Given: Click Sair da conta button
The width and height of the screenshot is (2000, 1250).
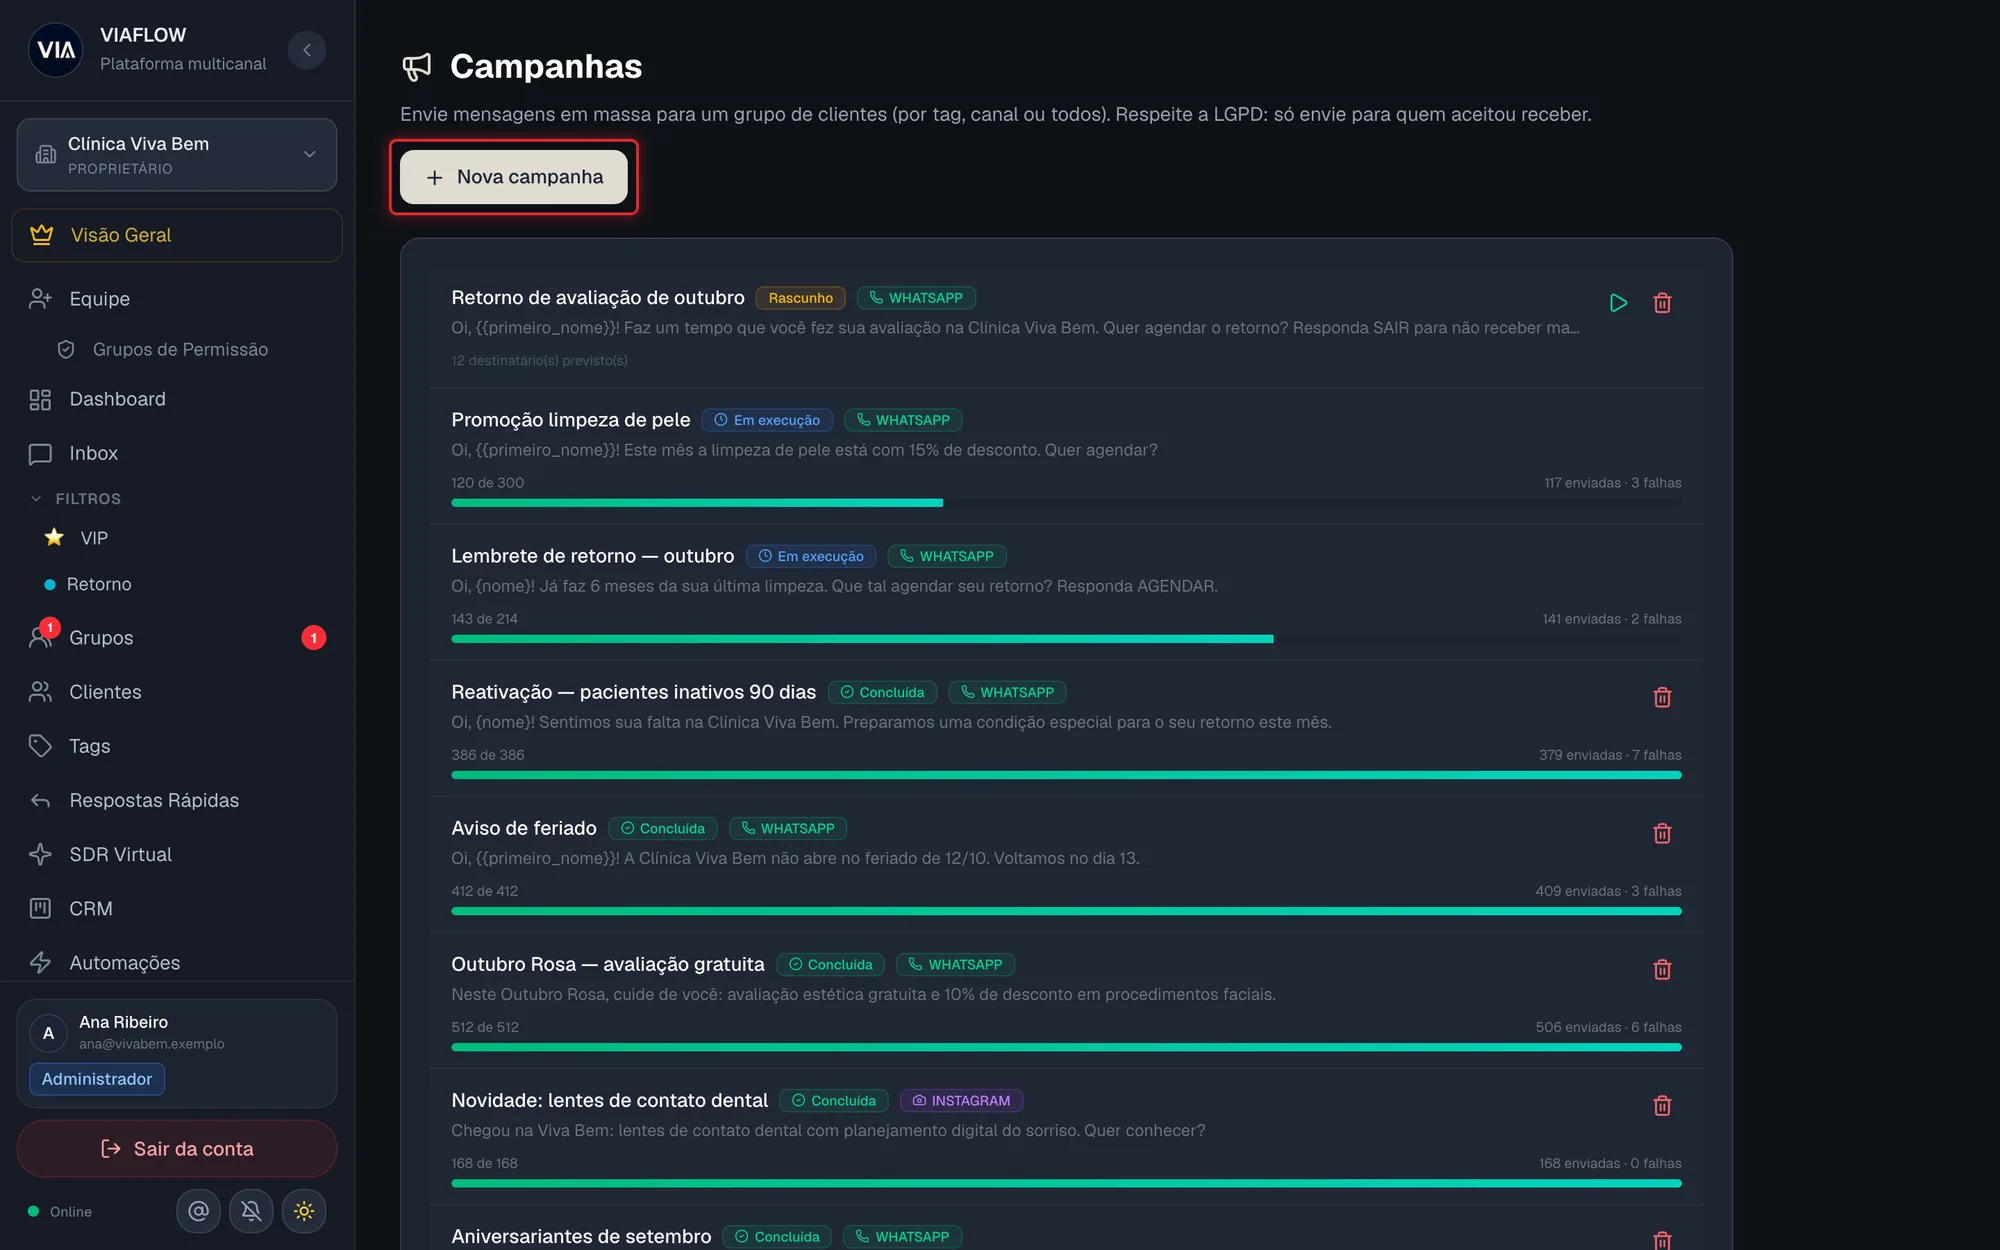Looking at the screenshot, I should 177,1148.
